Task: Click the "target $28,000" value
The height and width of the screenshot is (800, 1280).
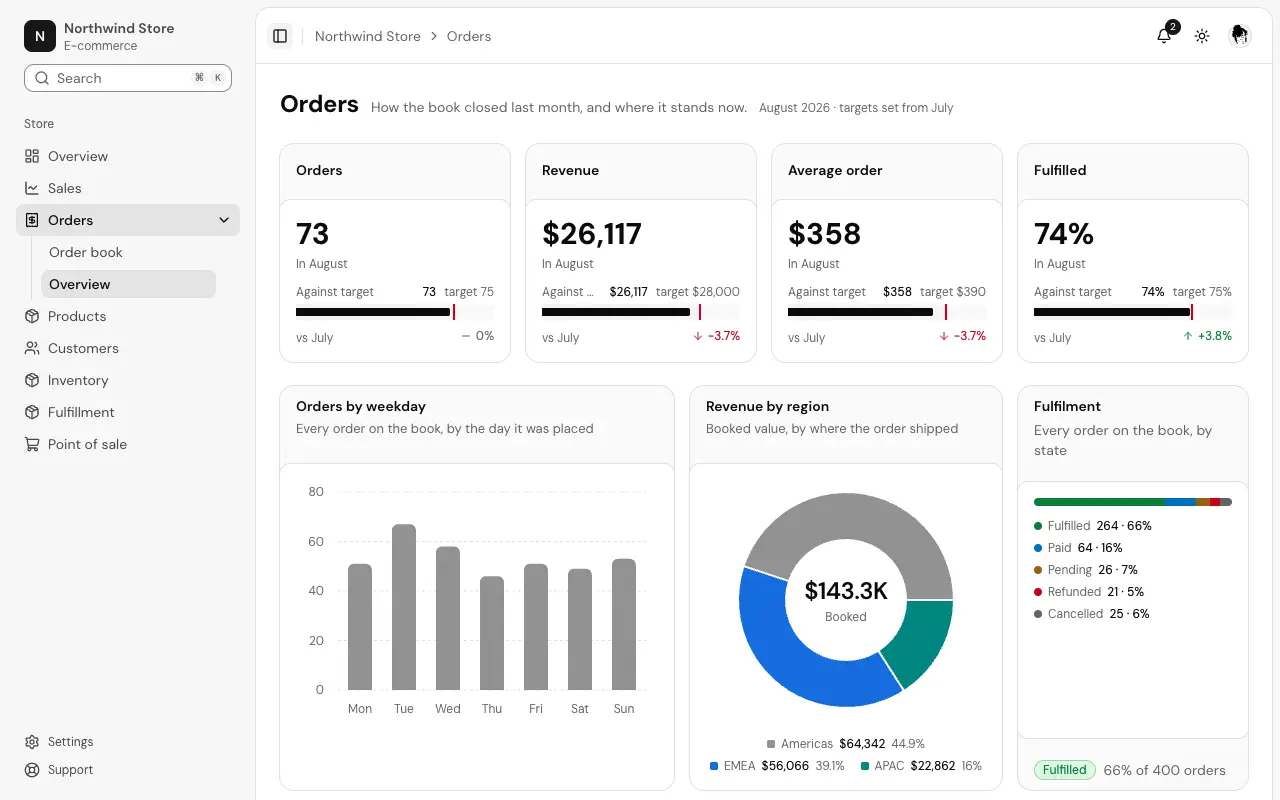Action: [x=698, y=292]
